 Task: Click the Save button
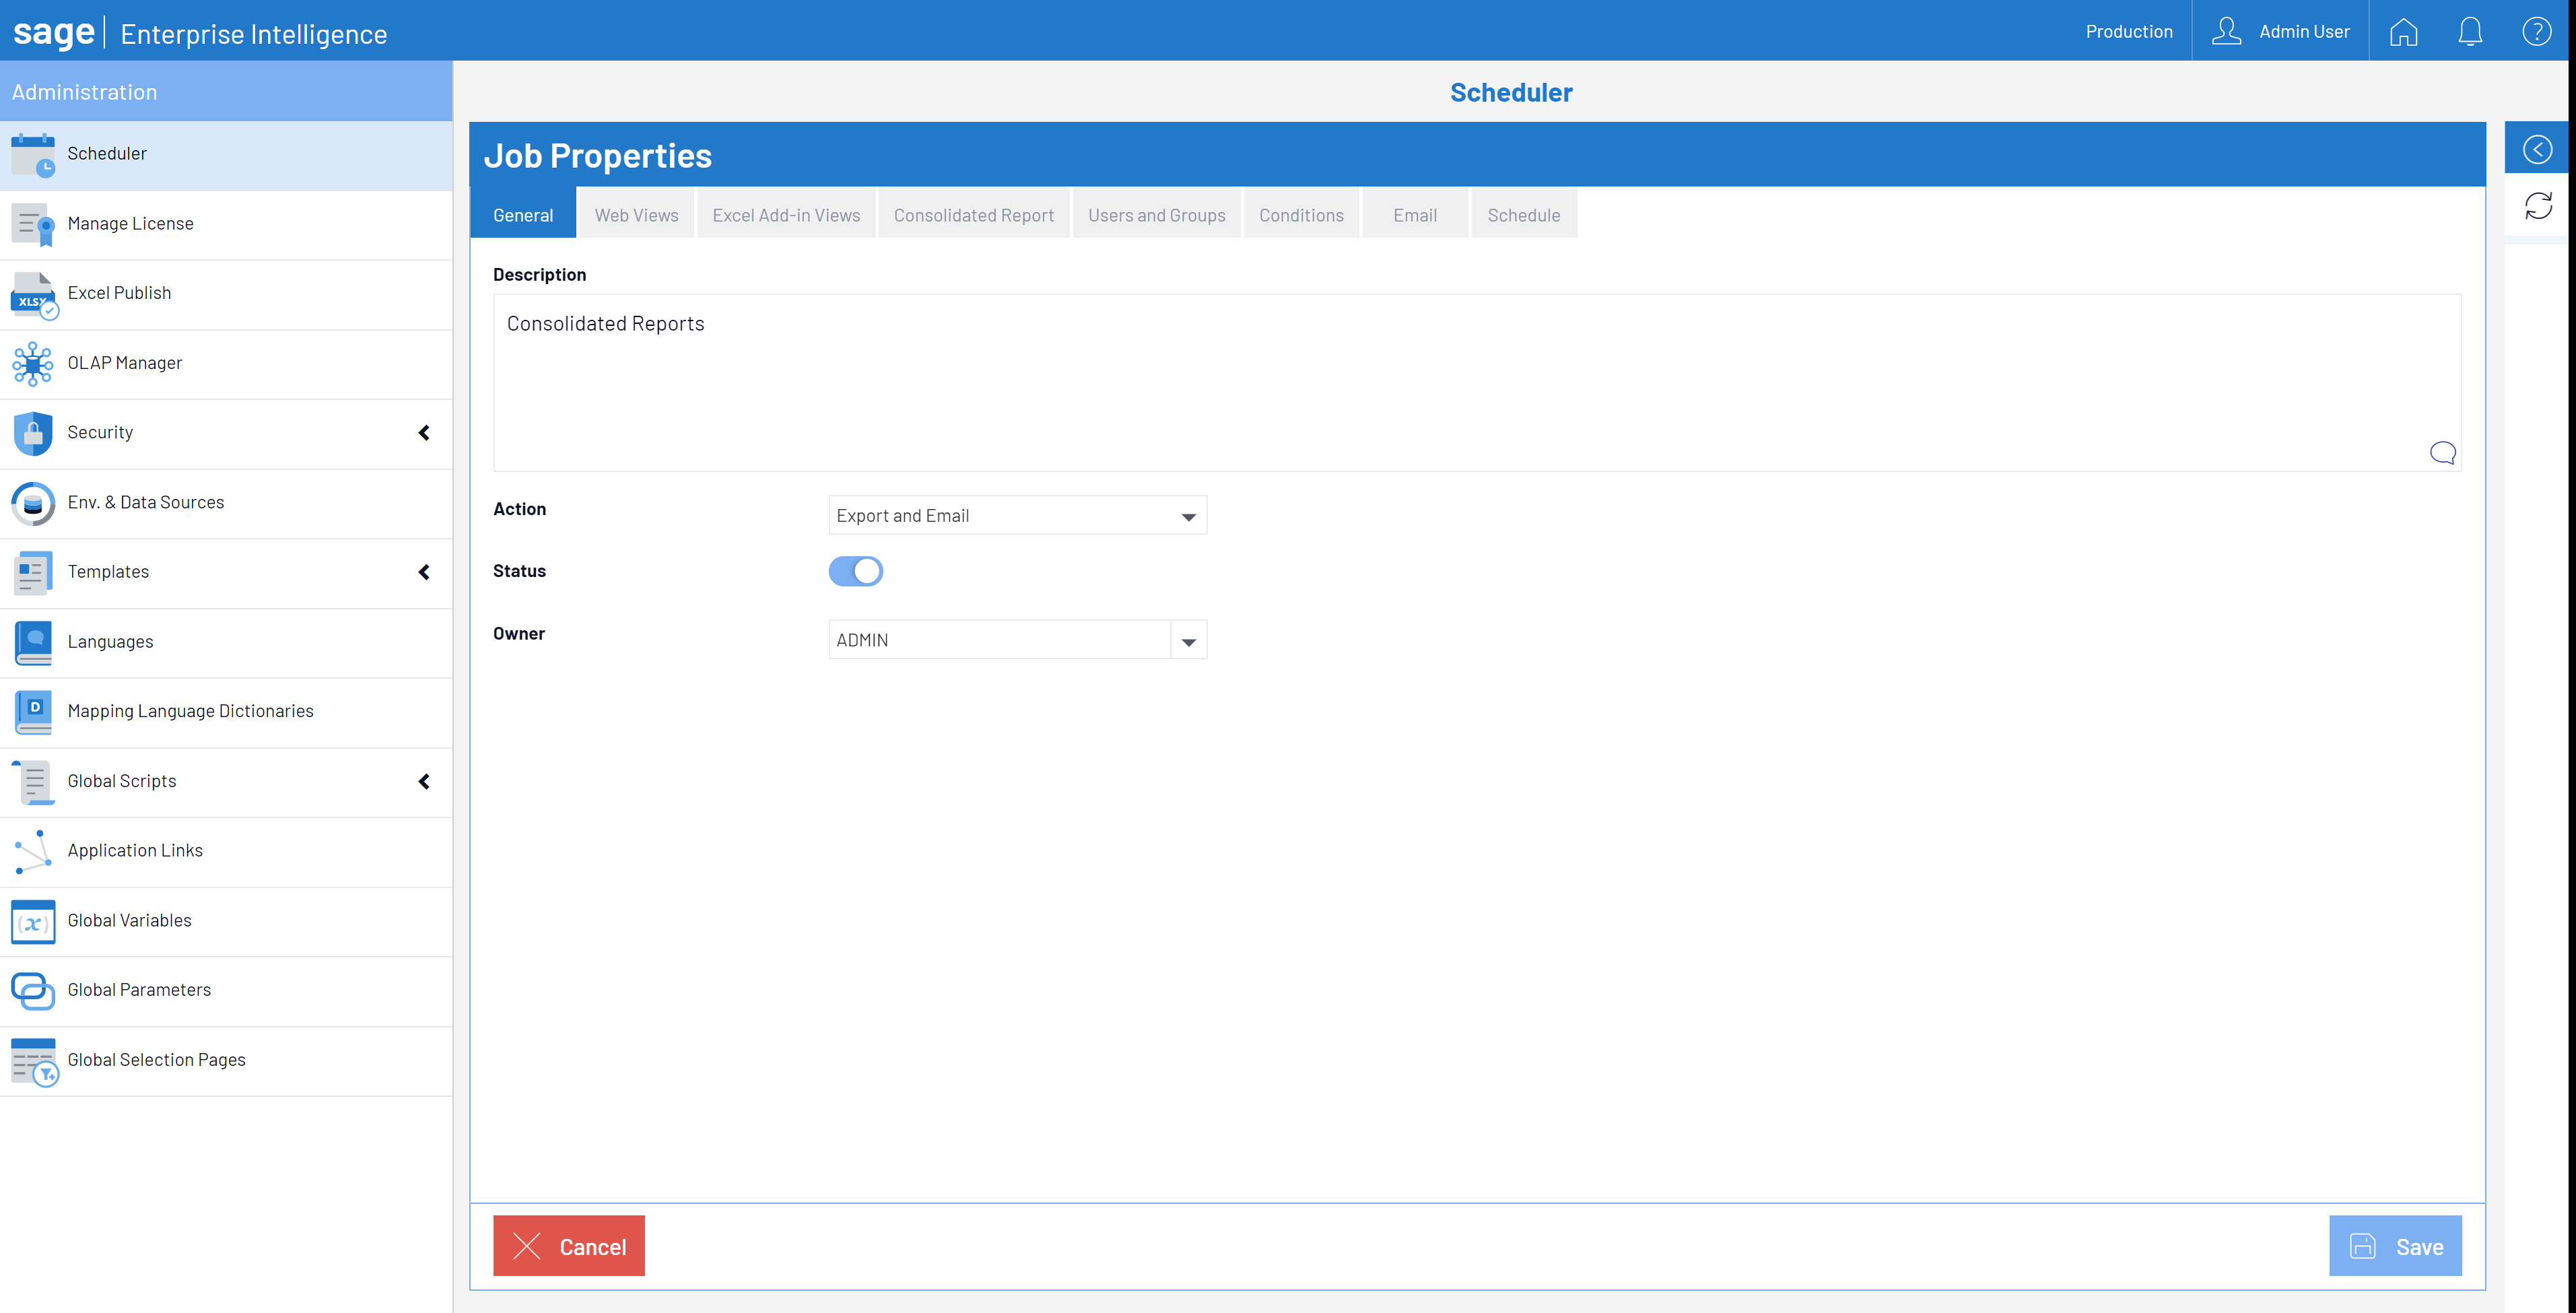(2394, 1246)
